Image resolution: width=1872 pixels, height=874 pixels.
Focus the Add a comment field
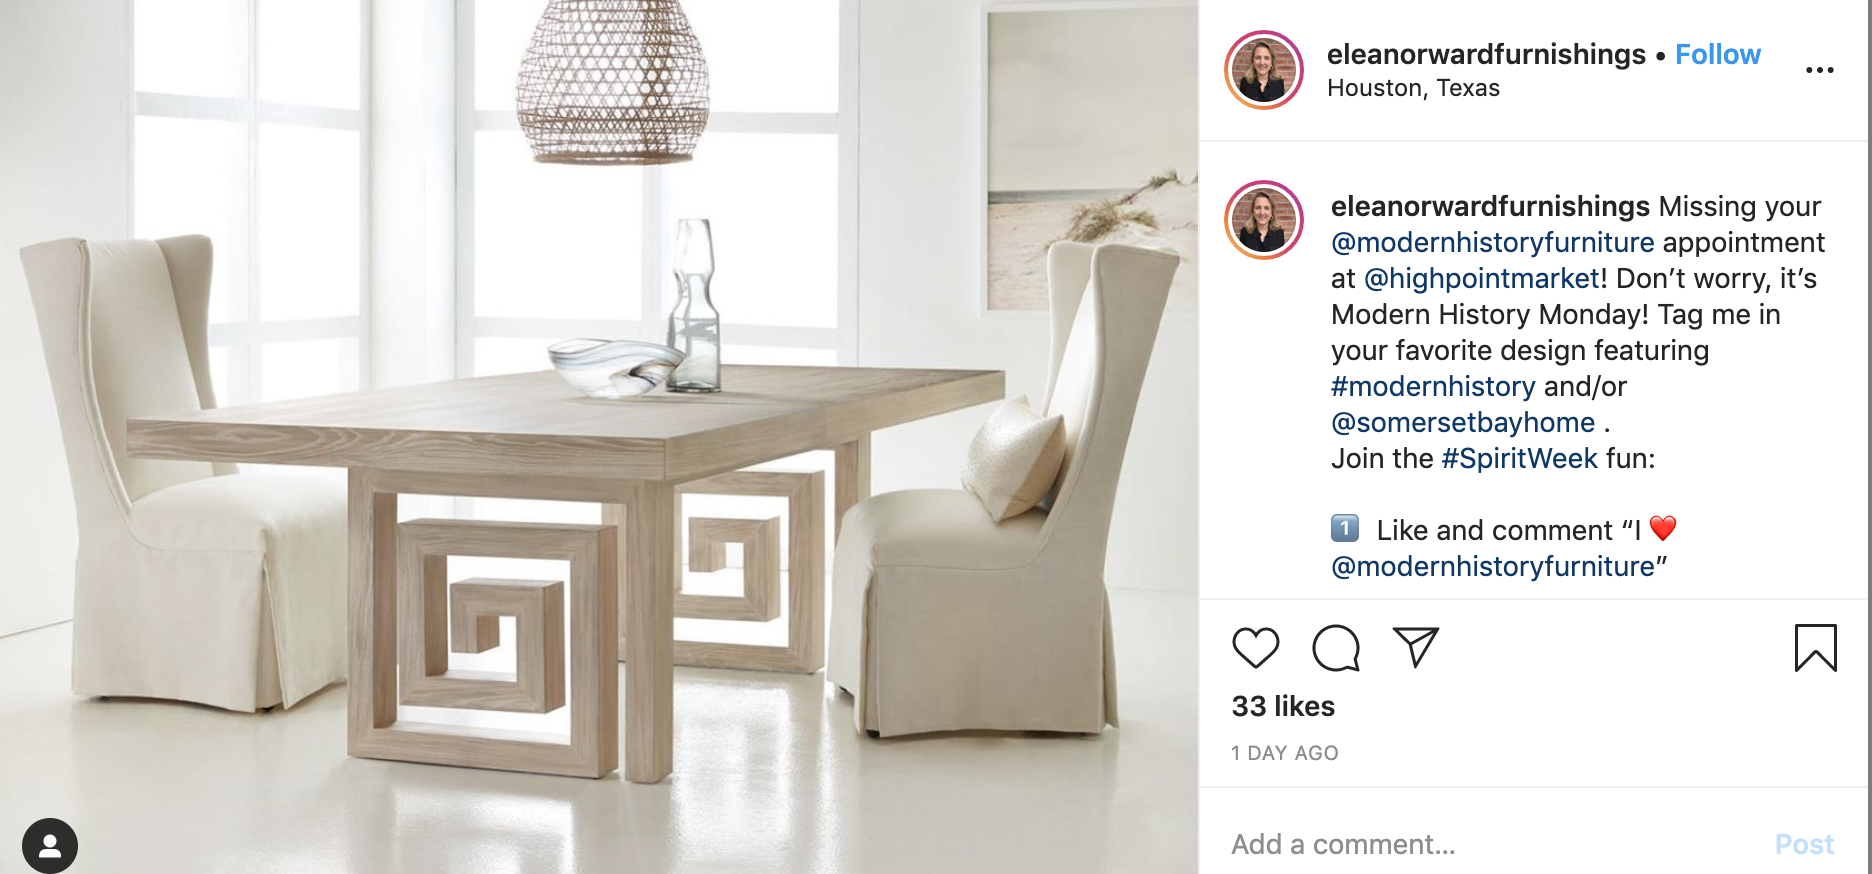pyautogui.click(x=1490, y=844)
